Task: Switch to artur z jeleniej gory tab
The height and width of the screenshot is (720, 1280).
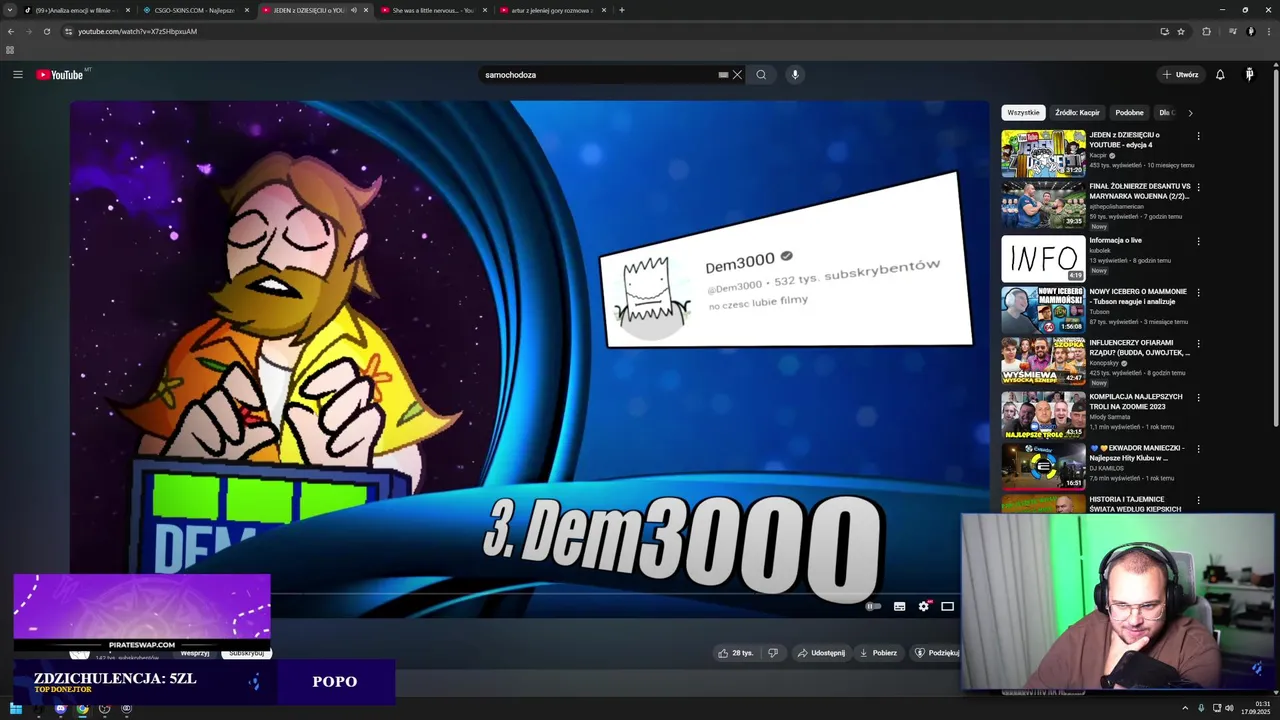Action: coord(551,10)
